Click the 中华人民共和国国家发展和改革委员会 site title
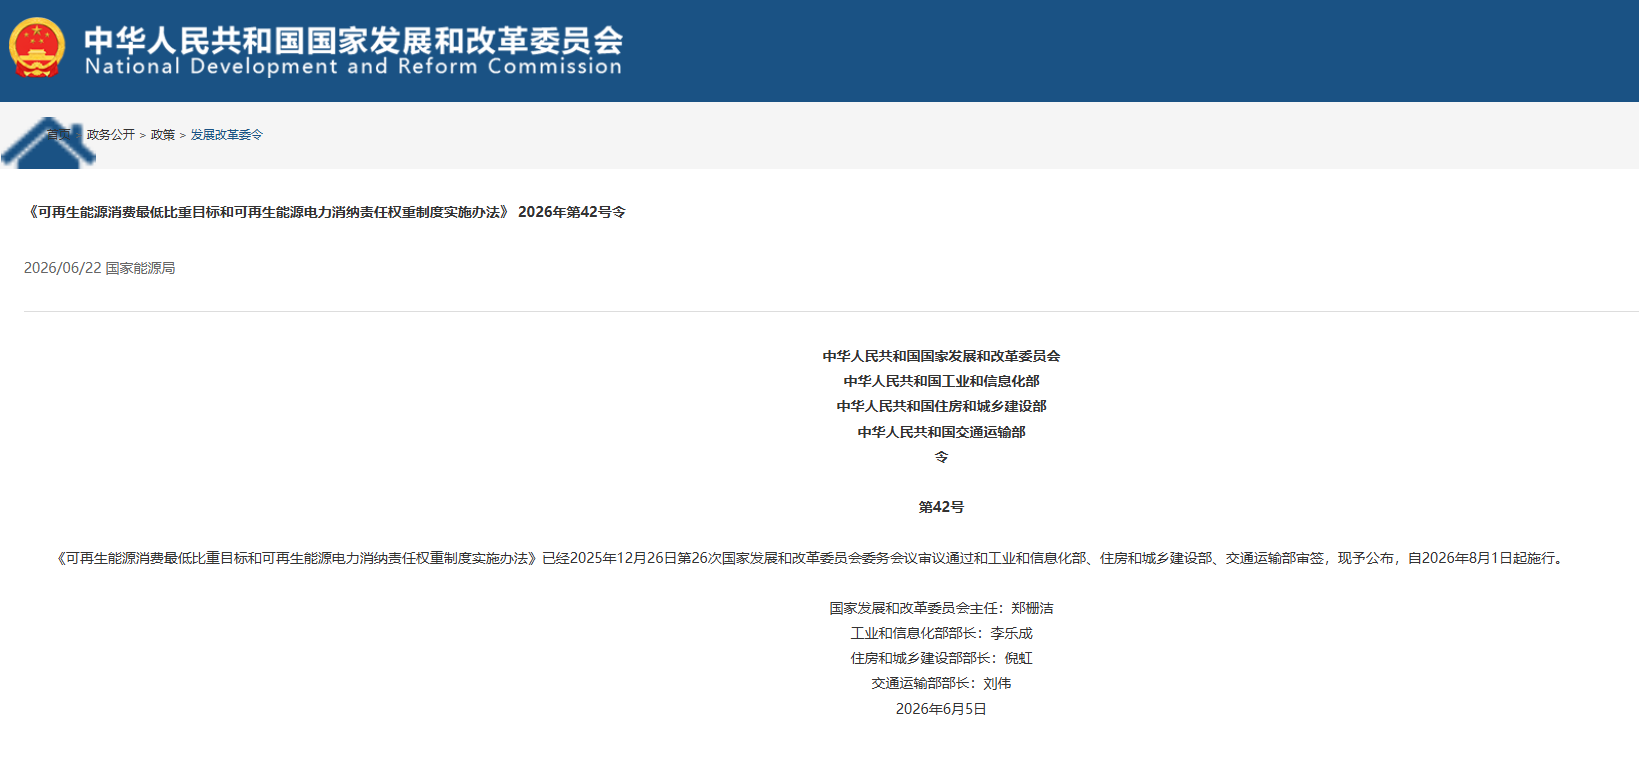1639x758 pixels. coord(354,39)
